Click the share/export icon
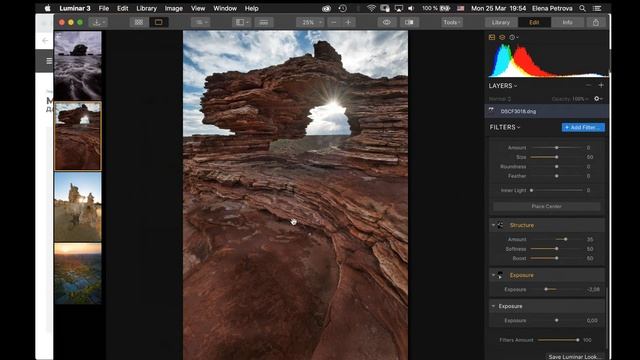 point(596,22)
